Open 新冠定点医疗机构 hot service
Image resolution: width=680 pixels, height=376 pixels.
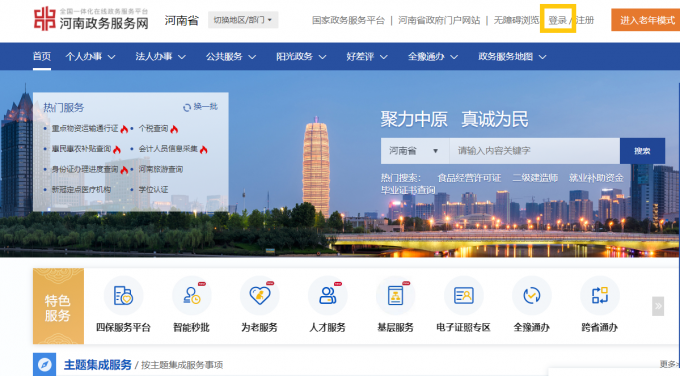(x=81, y=190)
